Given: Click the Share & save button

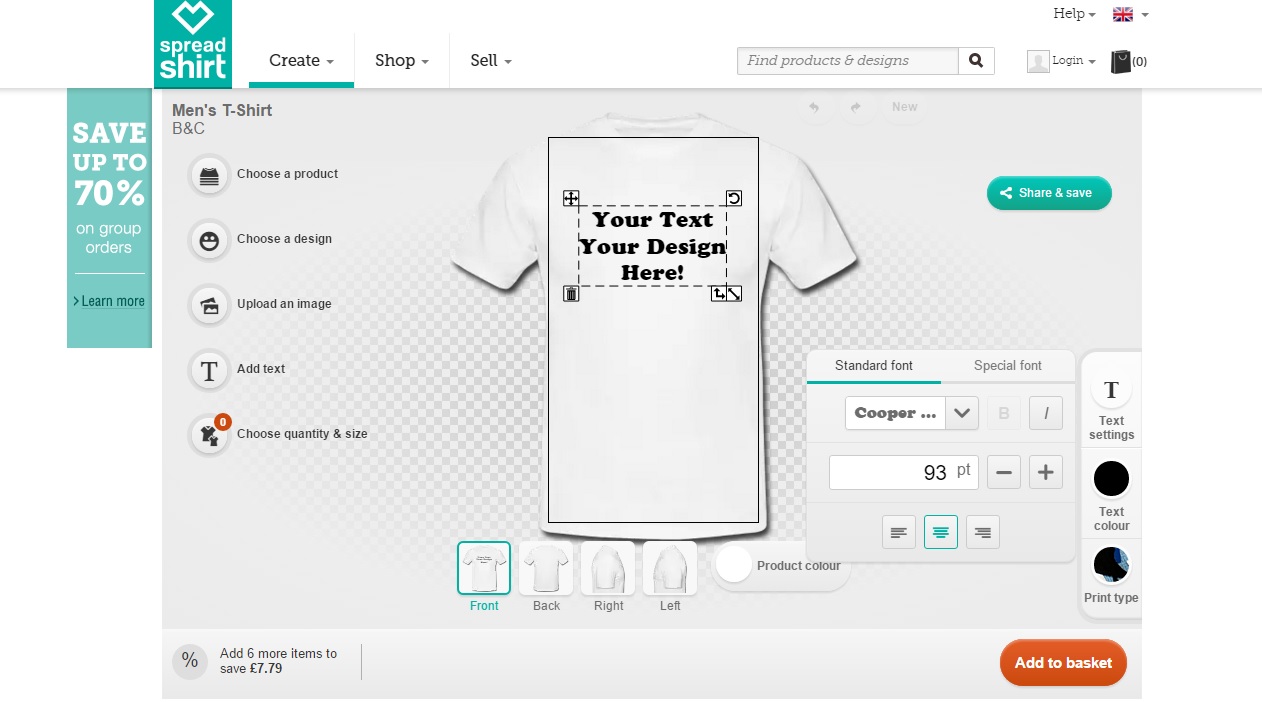Looking at the screenshot, I should coord(1049,193).
